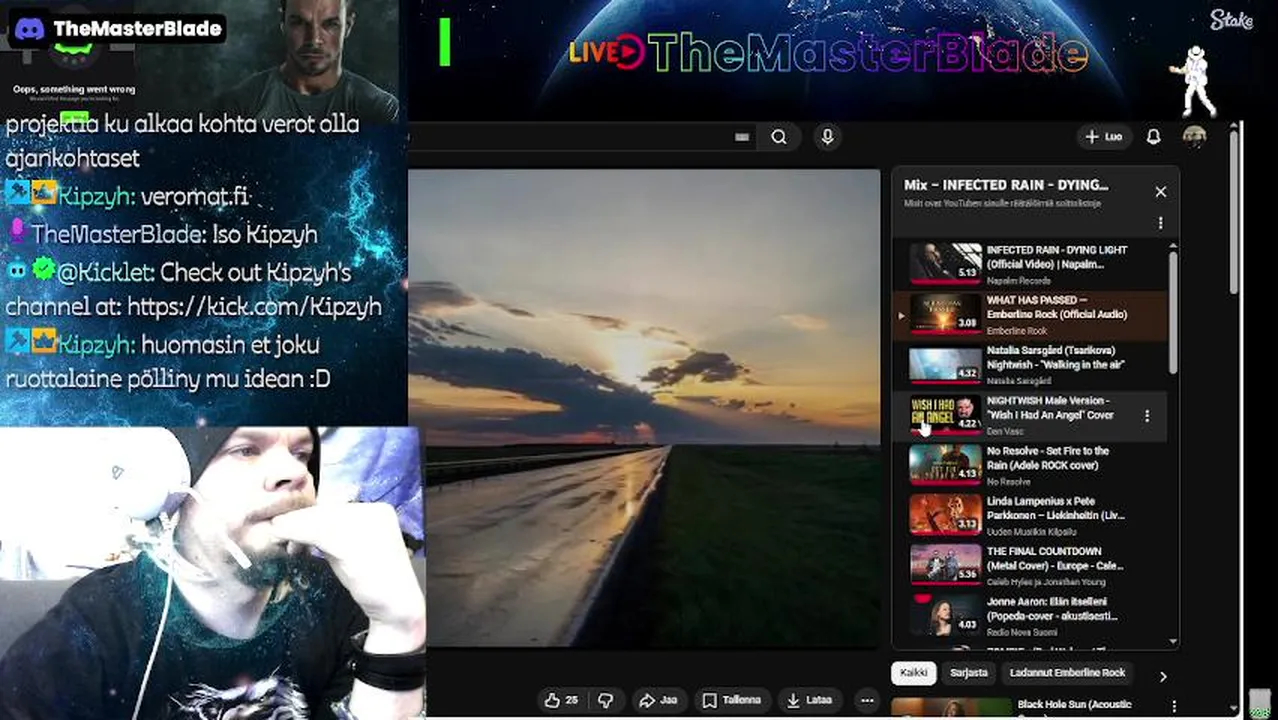Click veromat.fi text in chat
The height and width of the screenshot is (720, 1278).
(195, 197)
